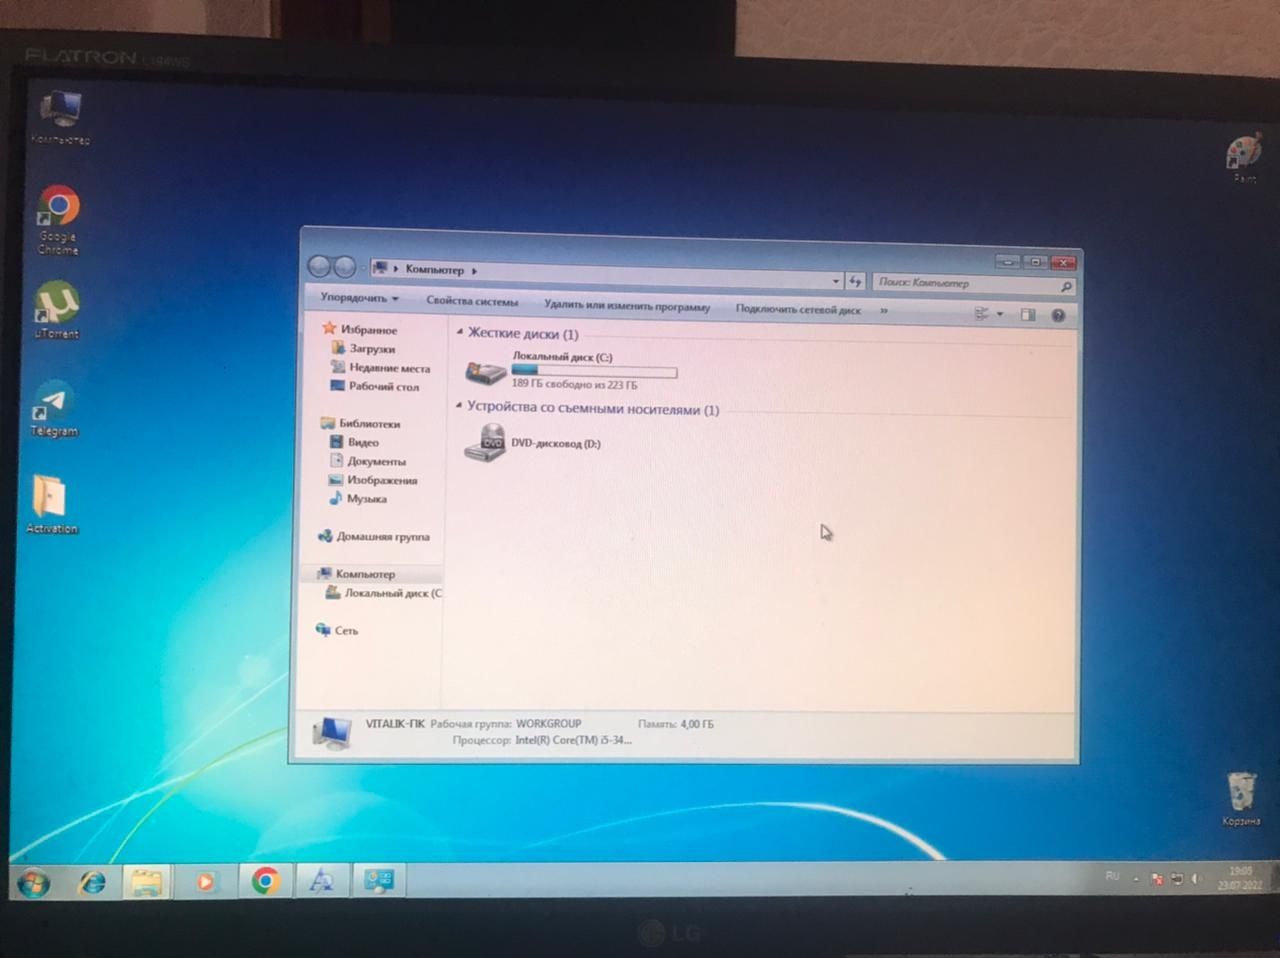
Task: Open Internet Explorer from the taskbar
Action: 92,881
